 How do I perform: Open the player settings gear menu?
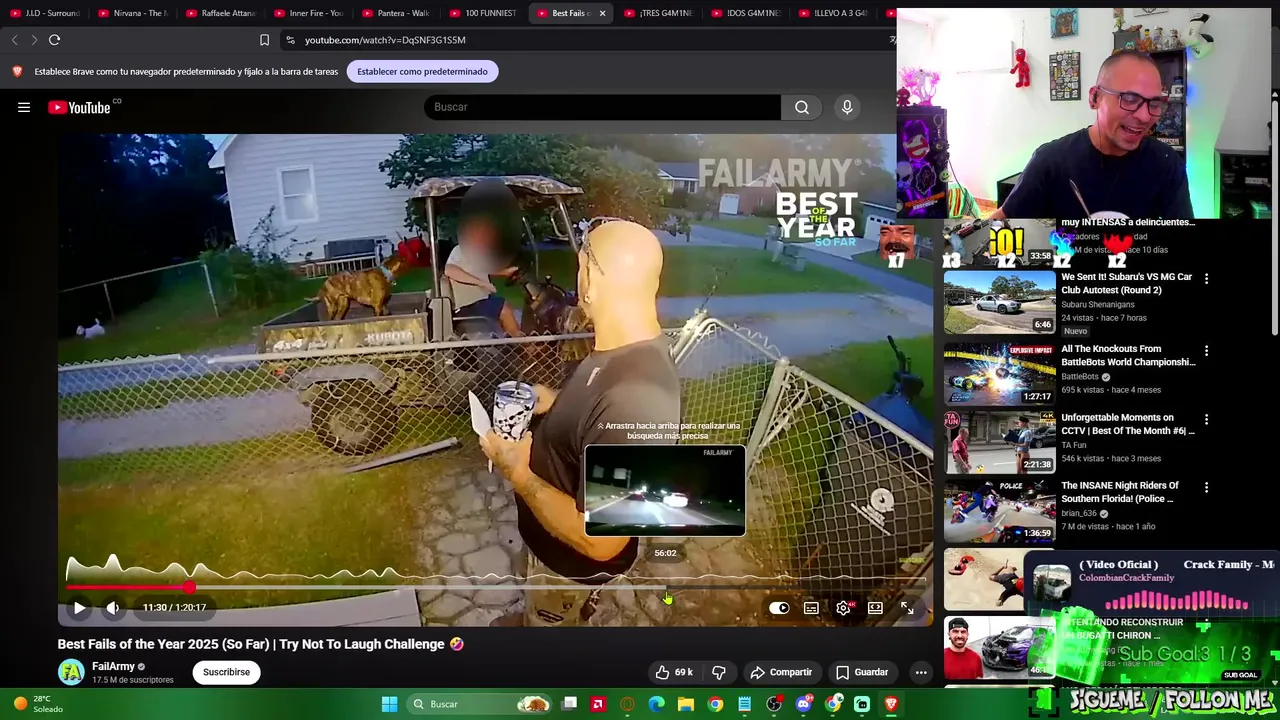844,607
